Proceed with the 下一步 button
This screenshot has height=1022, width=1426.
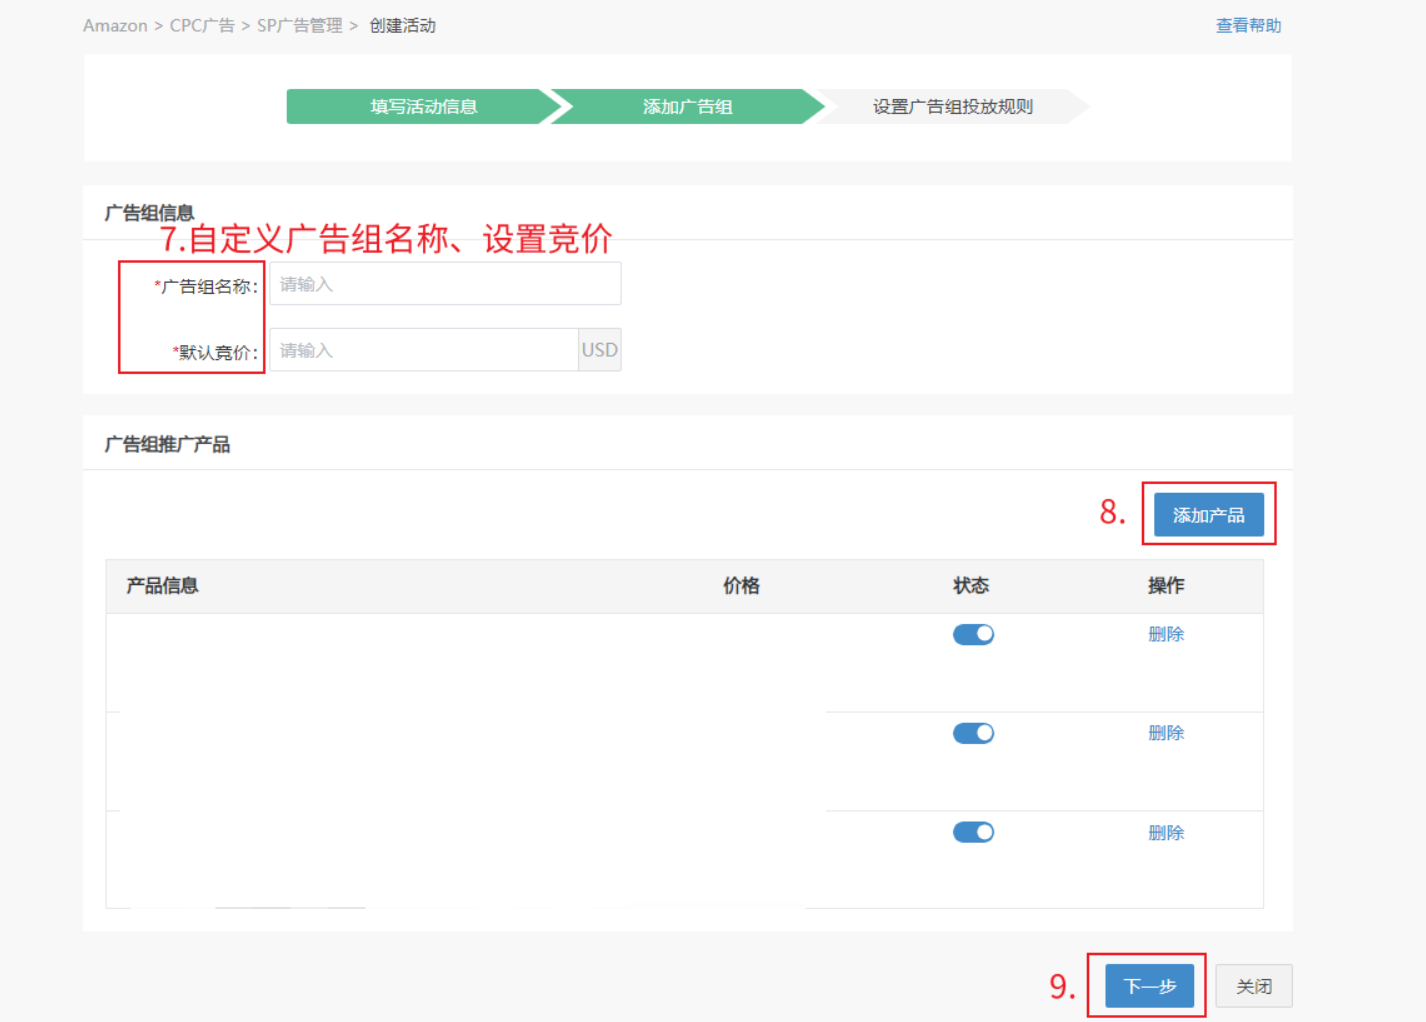[x=1149, y=987]
